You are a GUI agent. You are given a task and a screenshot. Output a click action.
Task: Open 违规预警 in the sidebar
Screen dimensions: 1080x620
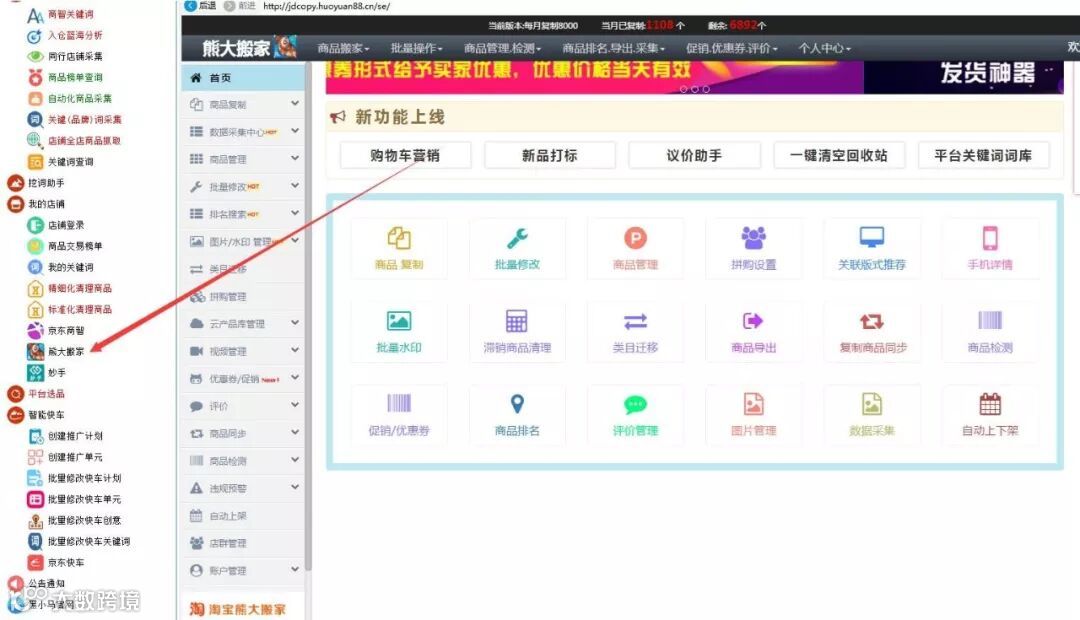tap(243, 488)
